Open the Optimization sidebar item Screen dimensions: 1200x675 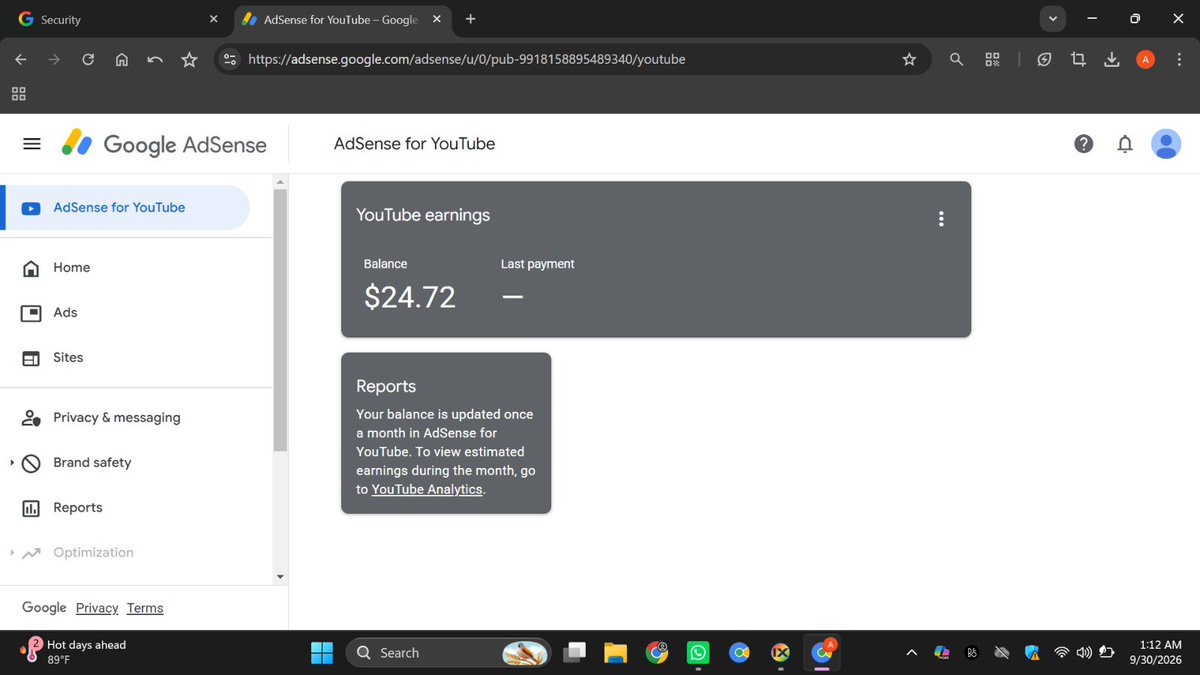click(93, 553)
